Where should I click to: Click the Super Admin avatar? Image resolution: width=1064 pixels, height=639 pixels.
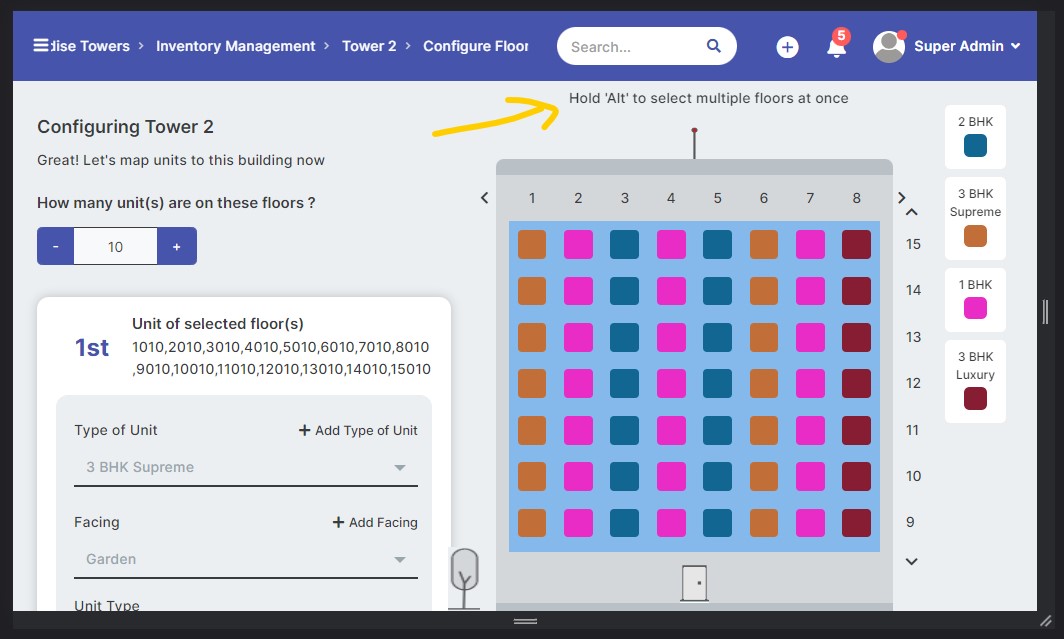click(x=888, y=47)
